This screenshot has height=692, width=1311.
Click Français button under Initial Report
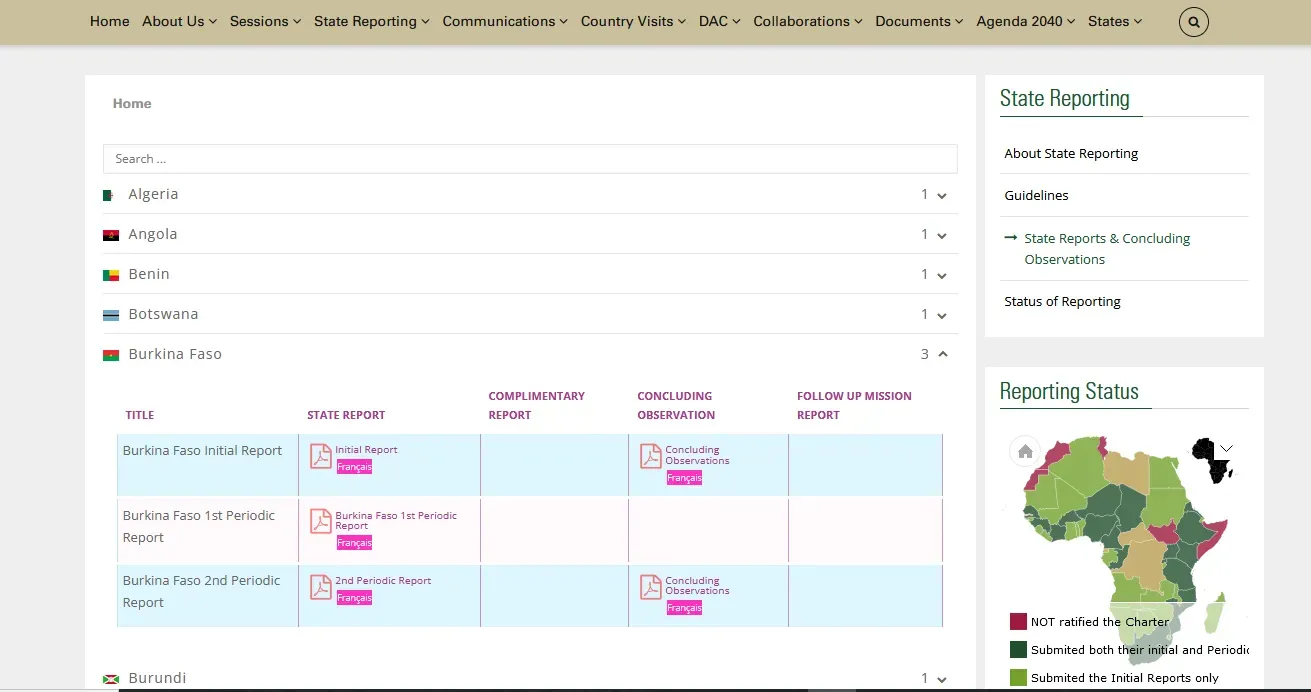tap(354, 467)
